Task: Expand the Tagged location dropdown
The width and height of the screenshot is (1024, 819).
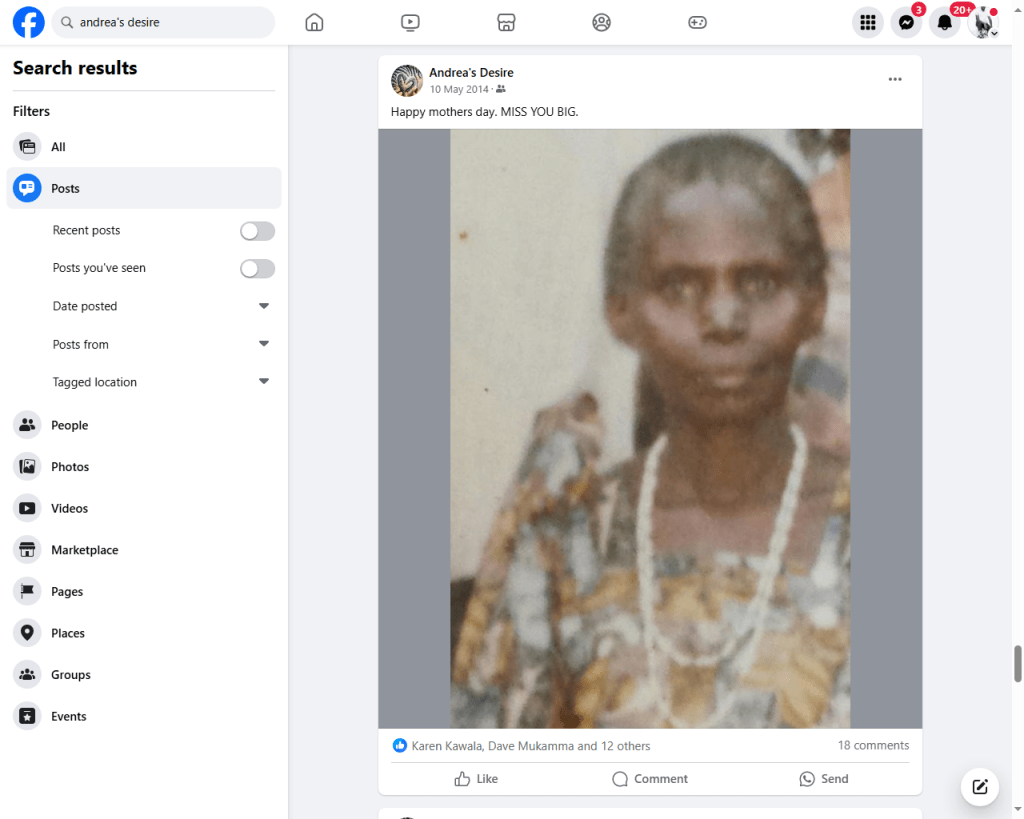Action: click(264, 382)
